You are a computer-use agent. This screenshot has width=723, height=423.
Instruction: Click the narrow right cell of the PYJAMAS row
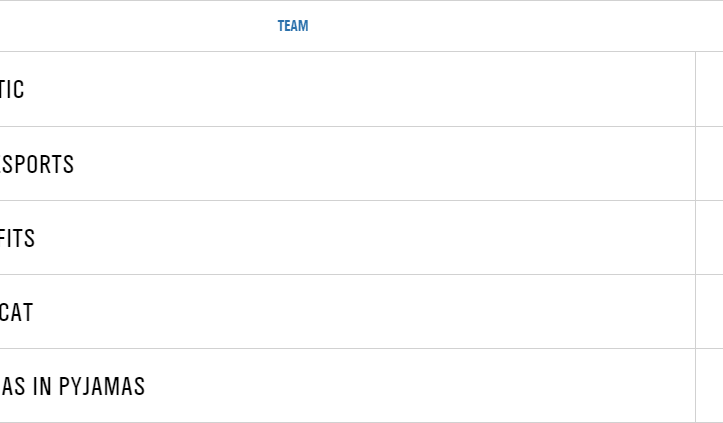709,386
